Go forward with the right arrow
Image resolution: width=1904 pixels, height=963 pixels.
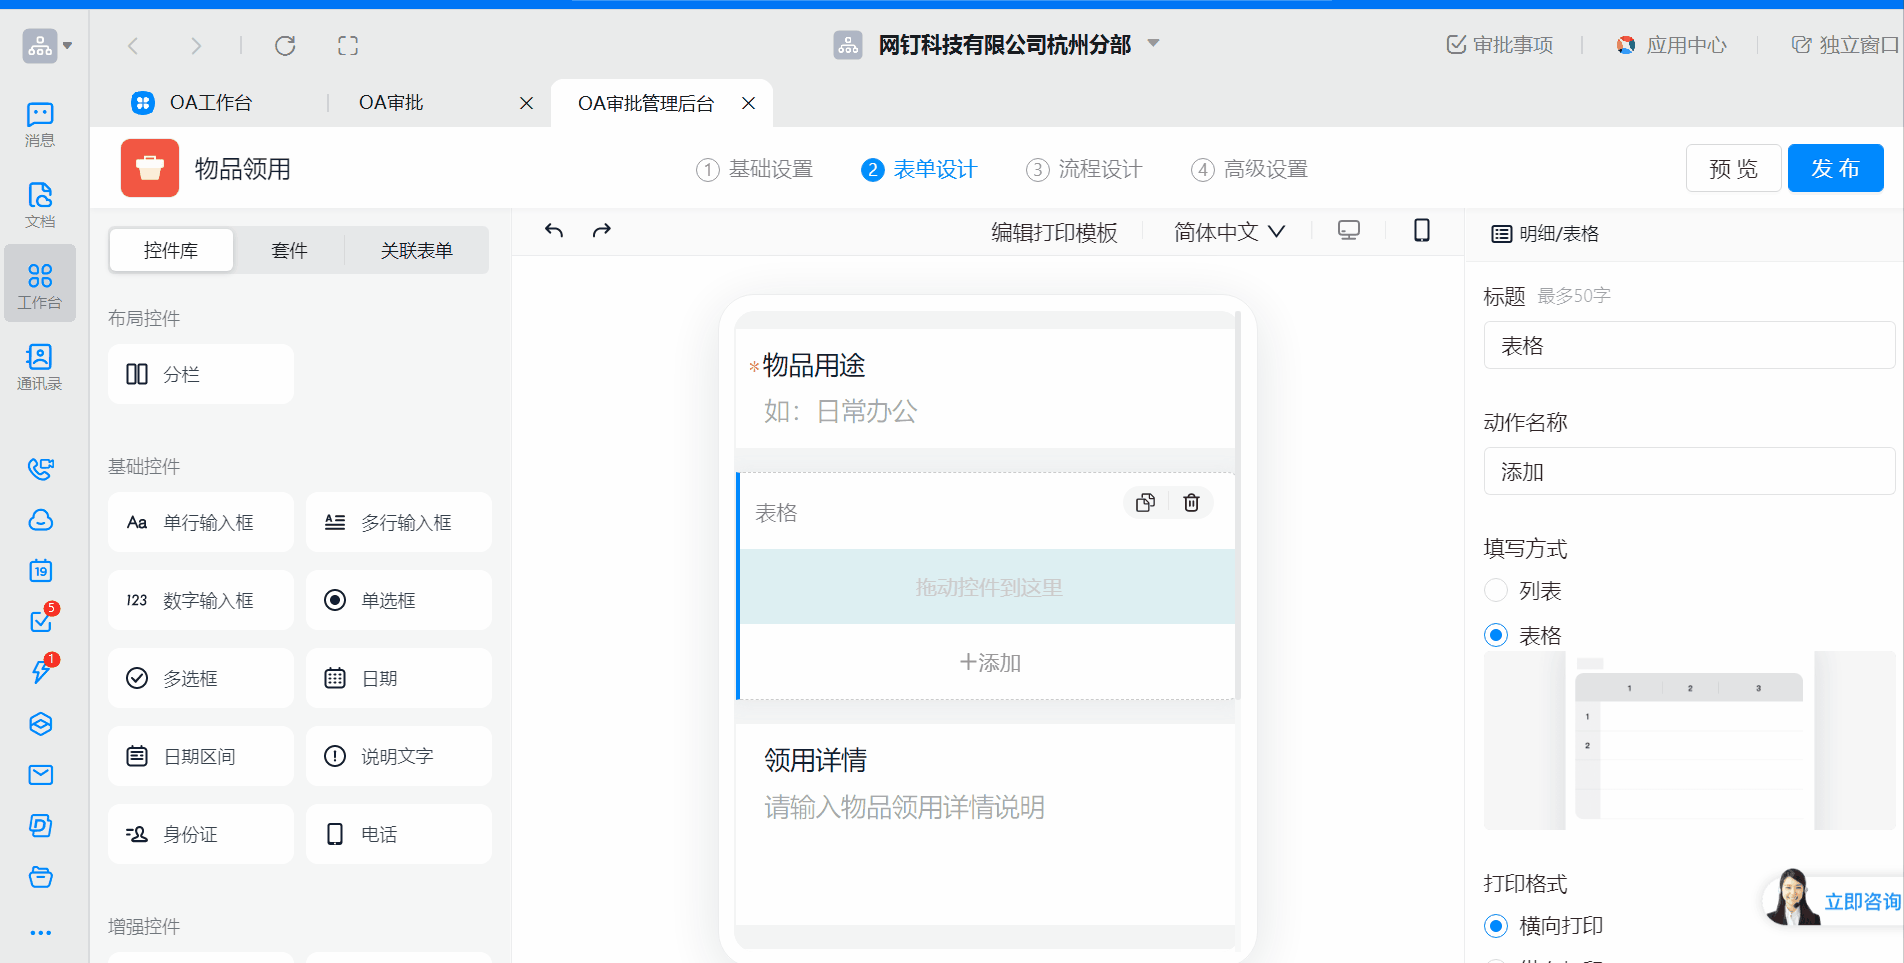point(196,46)
